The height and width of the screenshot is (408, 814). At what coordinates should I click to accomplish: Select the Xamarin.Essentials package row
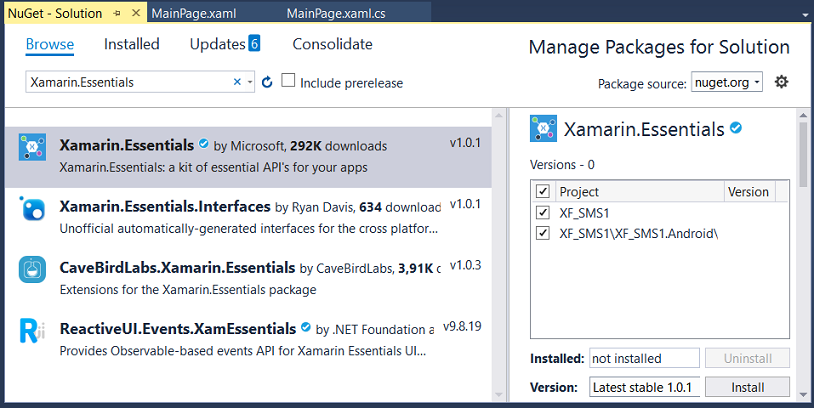point(248,157)
